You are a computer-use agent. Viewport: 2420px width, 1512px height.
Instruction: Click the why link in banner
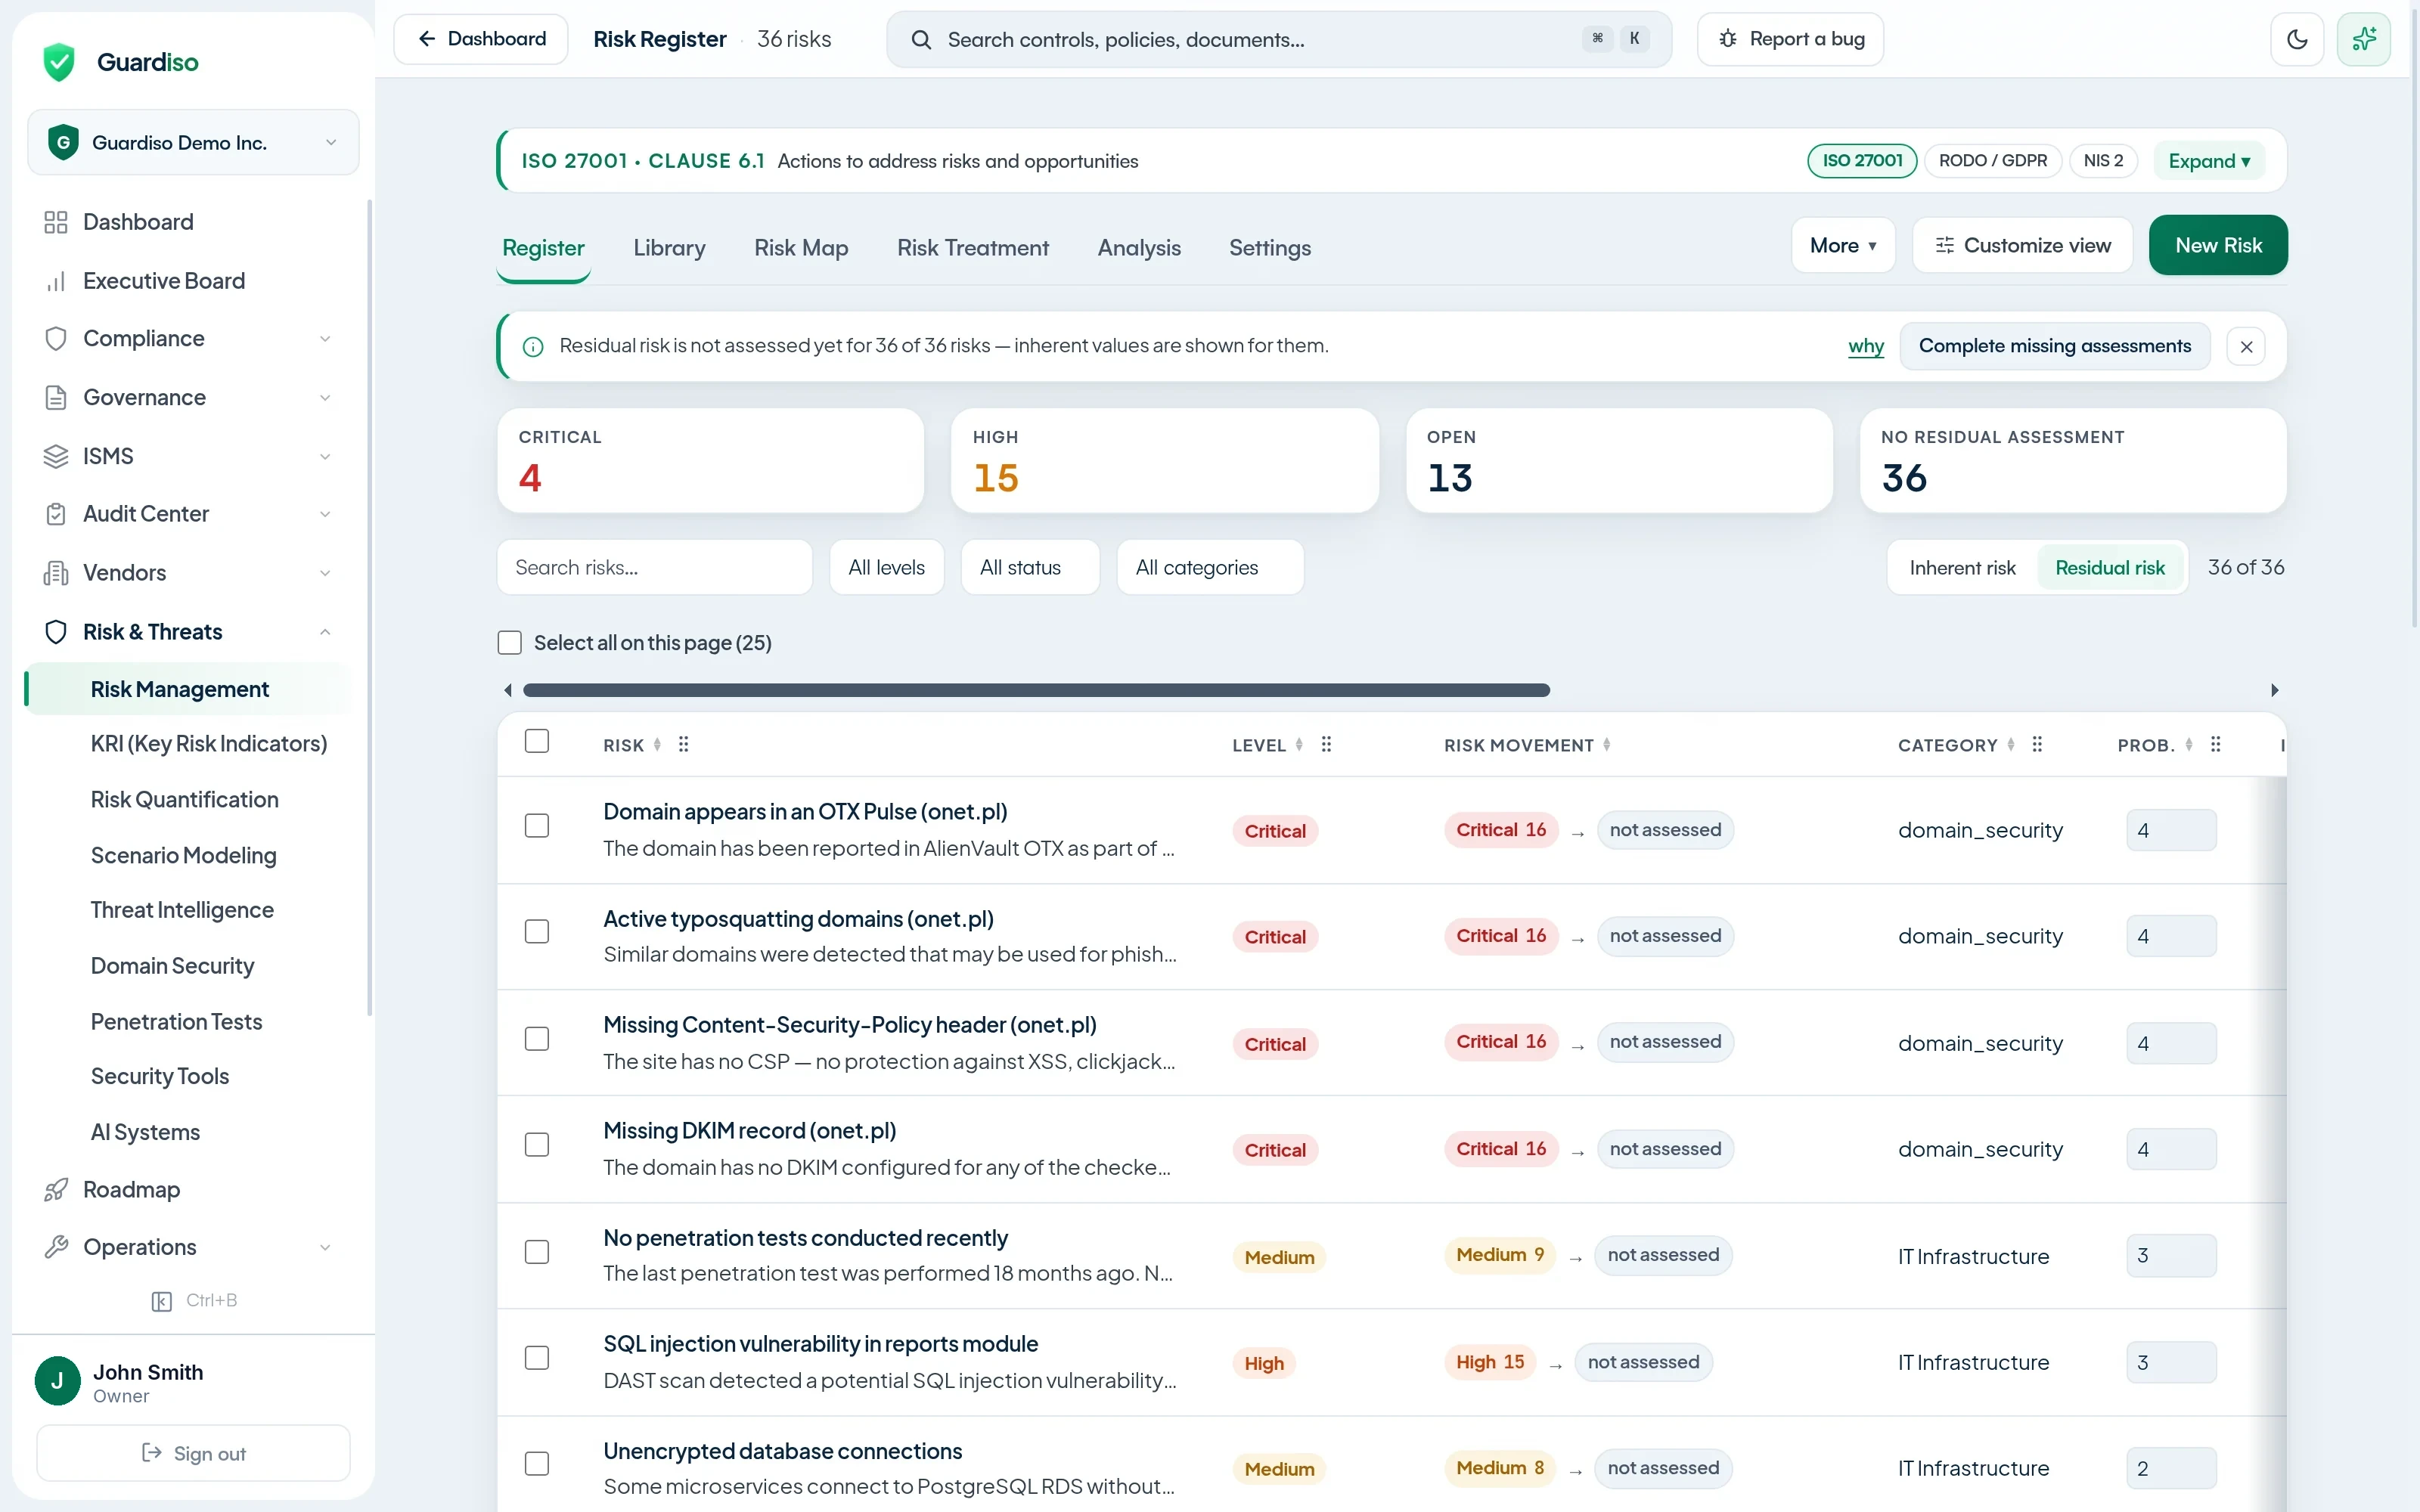(1865, 347)
